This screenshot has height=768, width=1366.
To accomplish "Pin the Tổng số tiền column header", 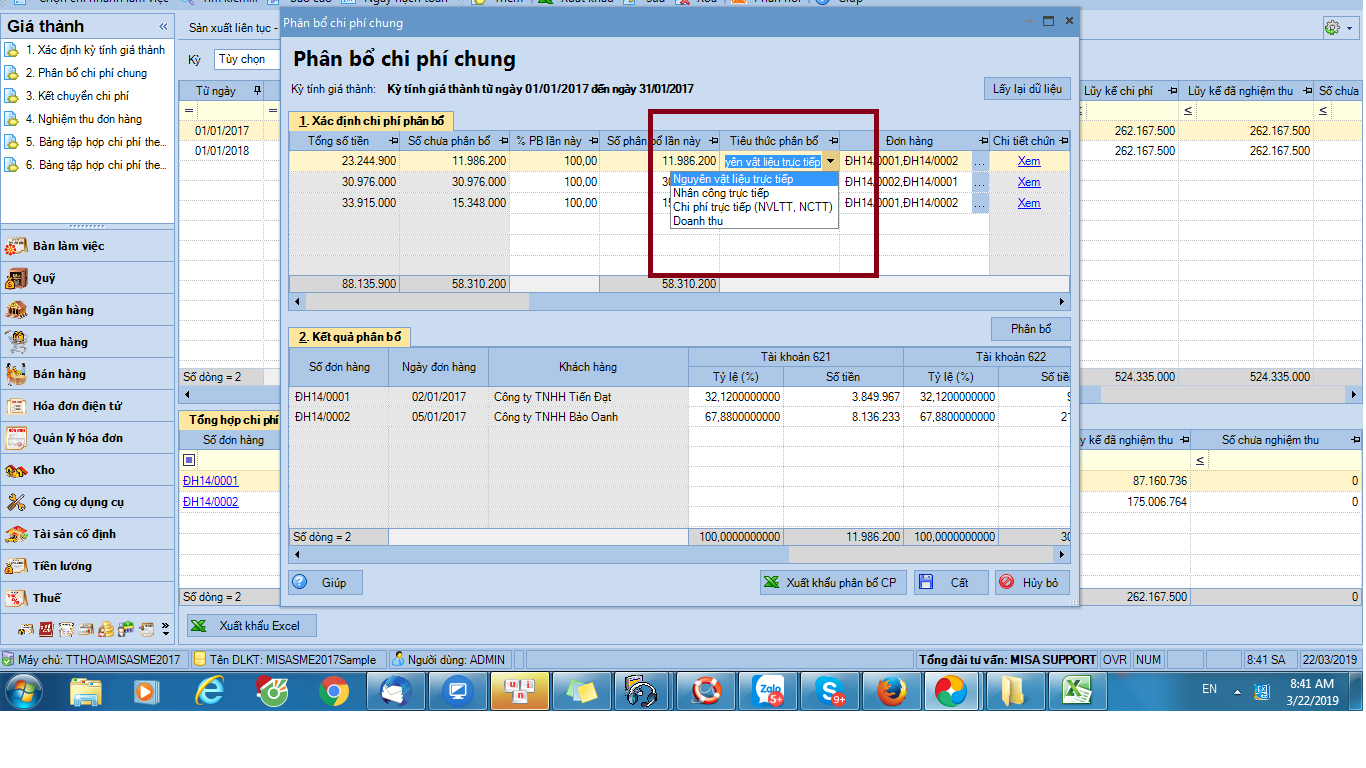I will coord(392,141).
